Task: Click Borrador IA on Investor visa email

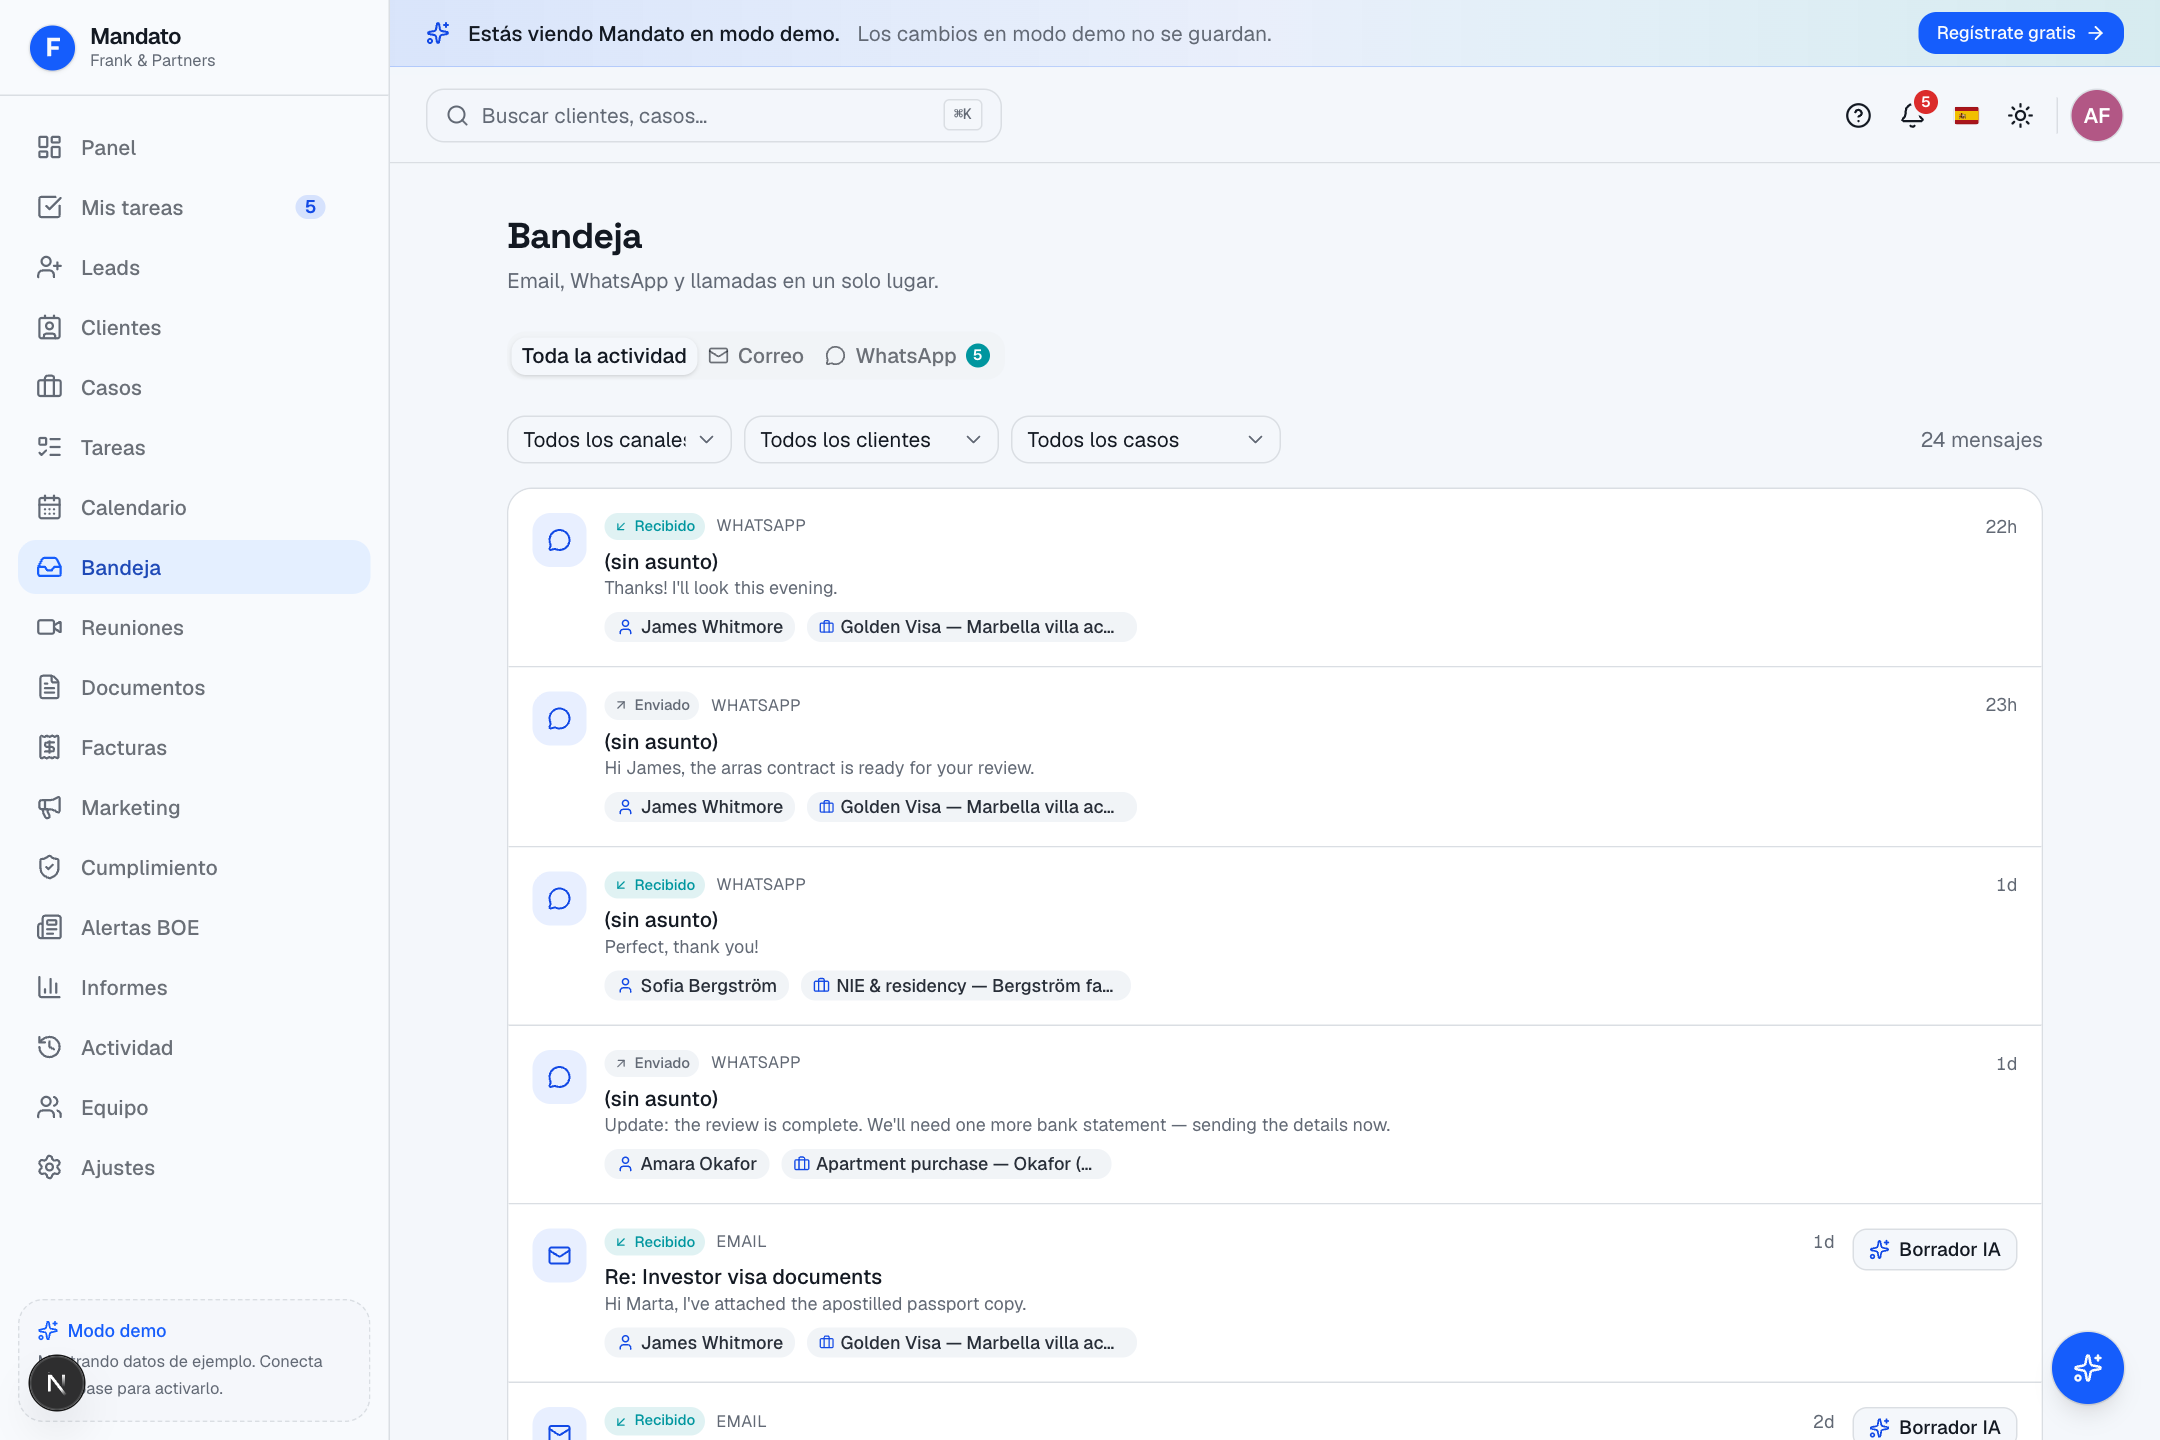Action: tap(1934, 1250)
